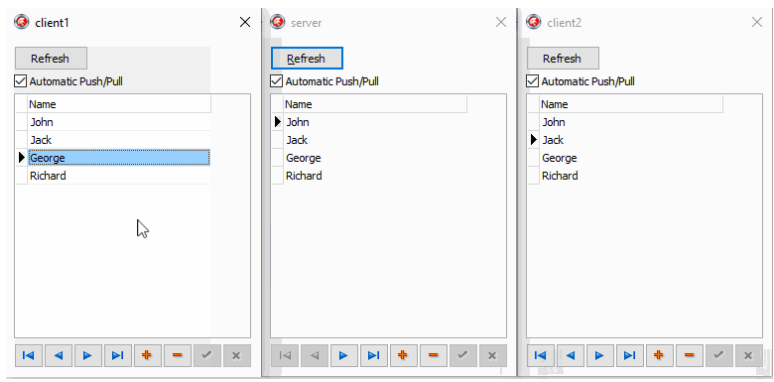774x382 pixels.
Task: Click the cancel edit icon in server navigator
Action: (493, 355)
